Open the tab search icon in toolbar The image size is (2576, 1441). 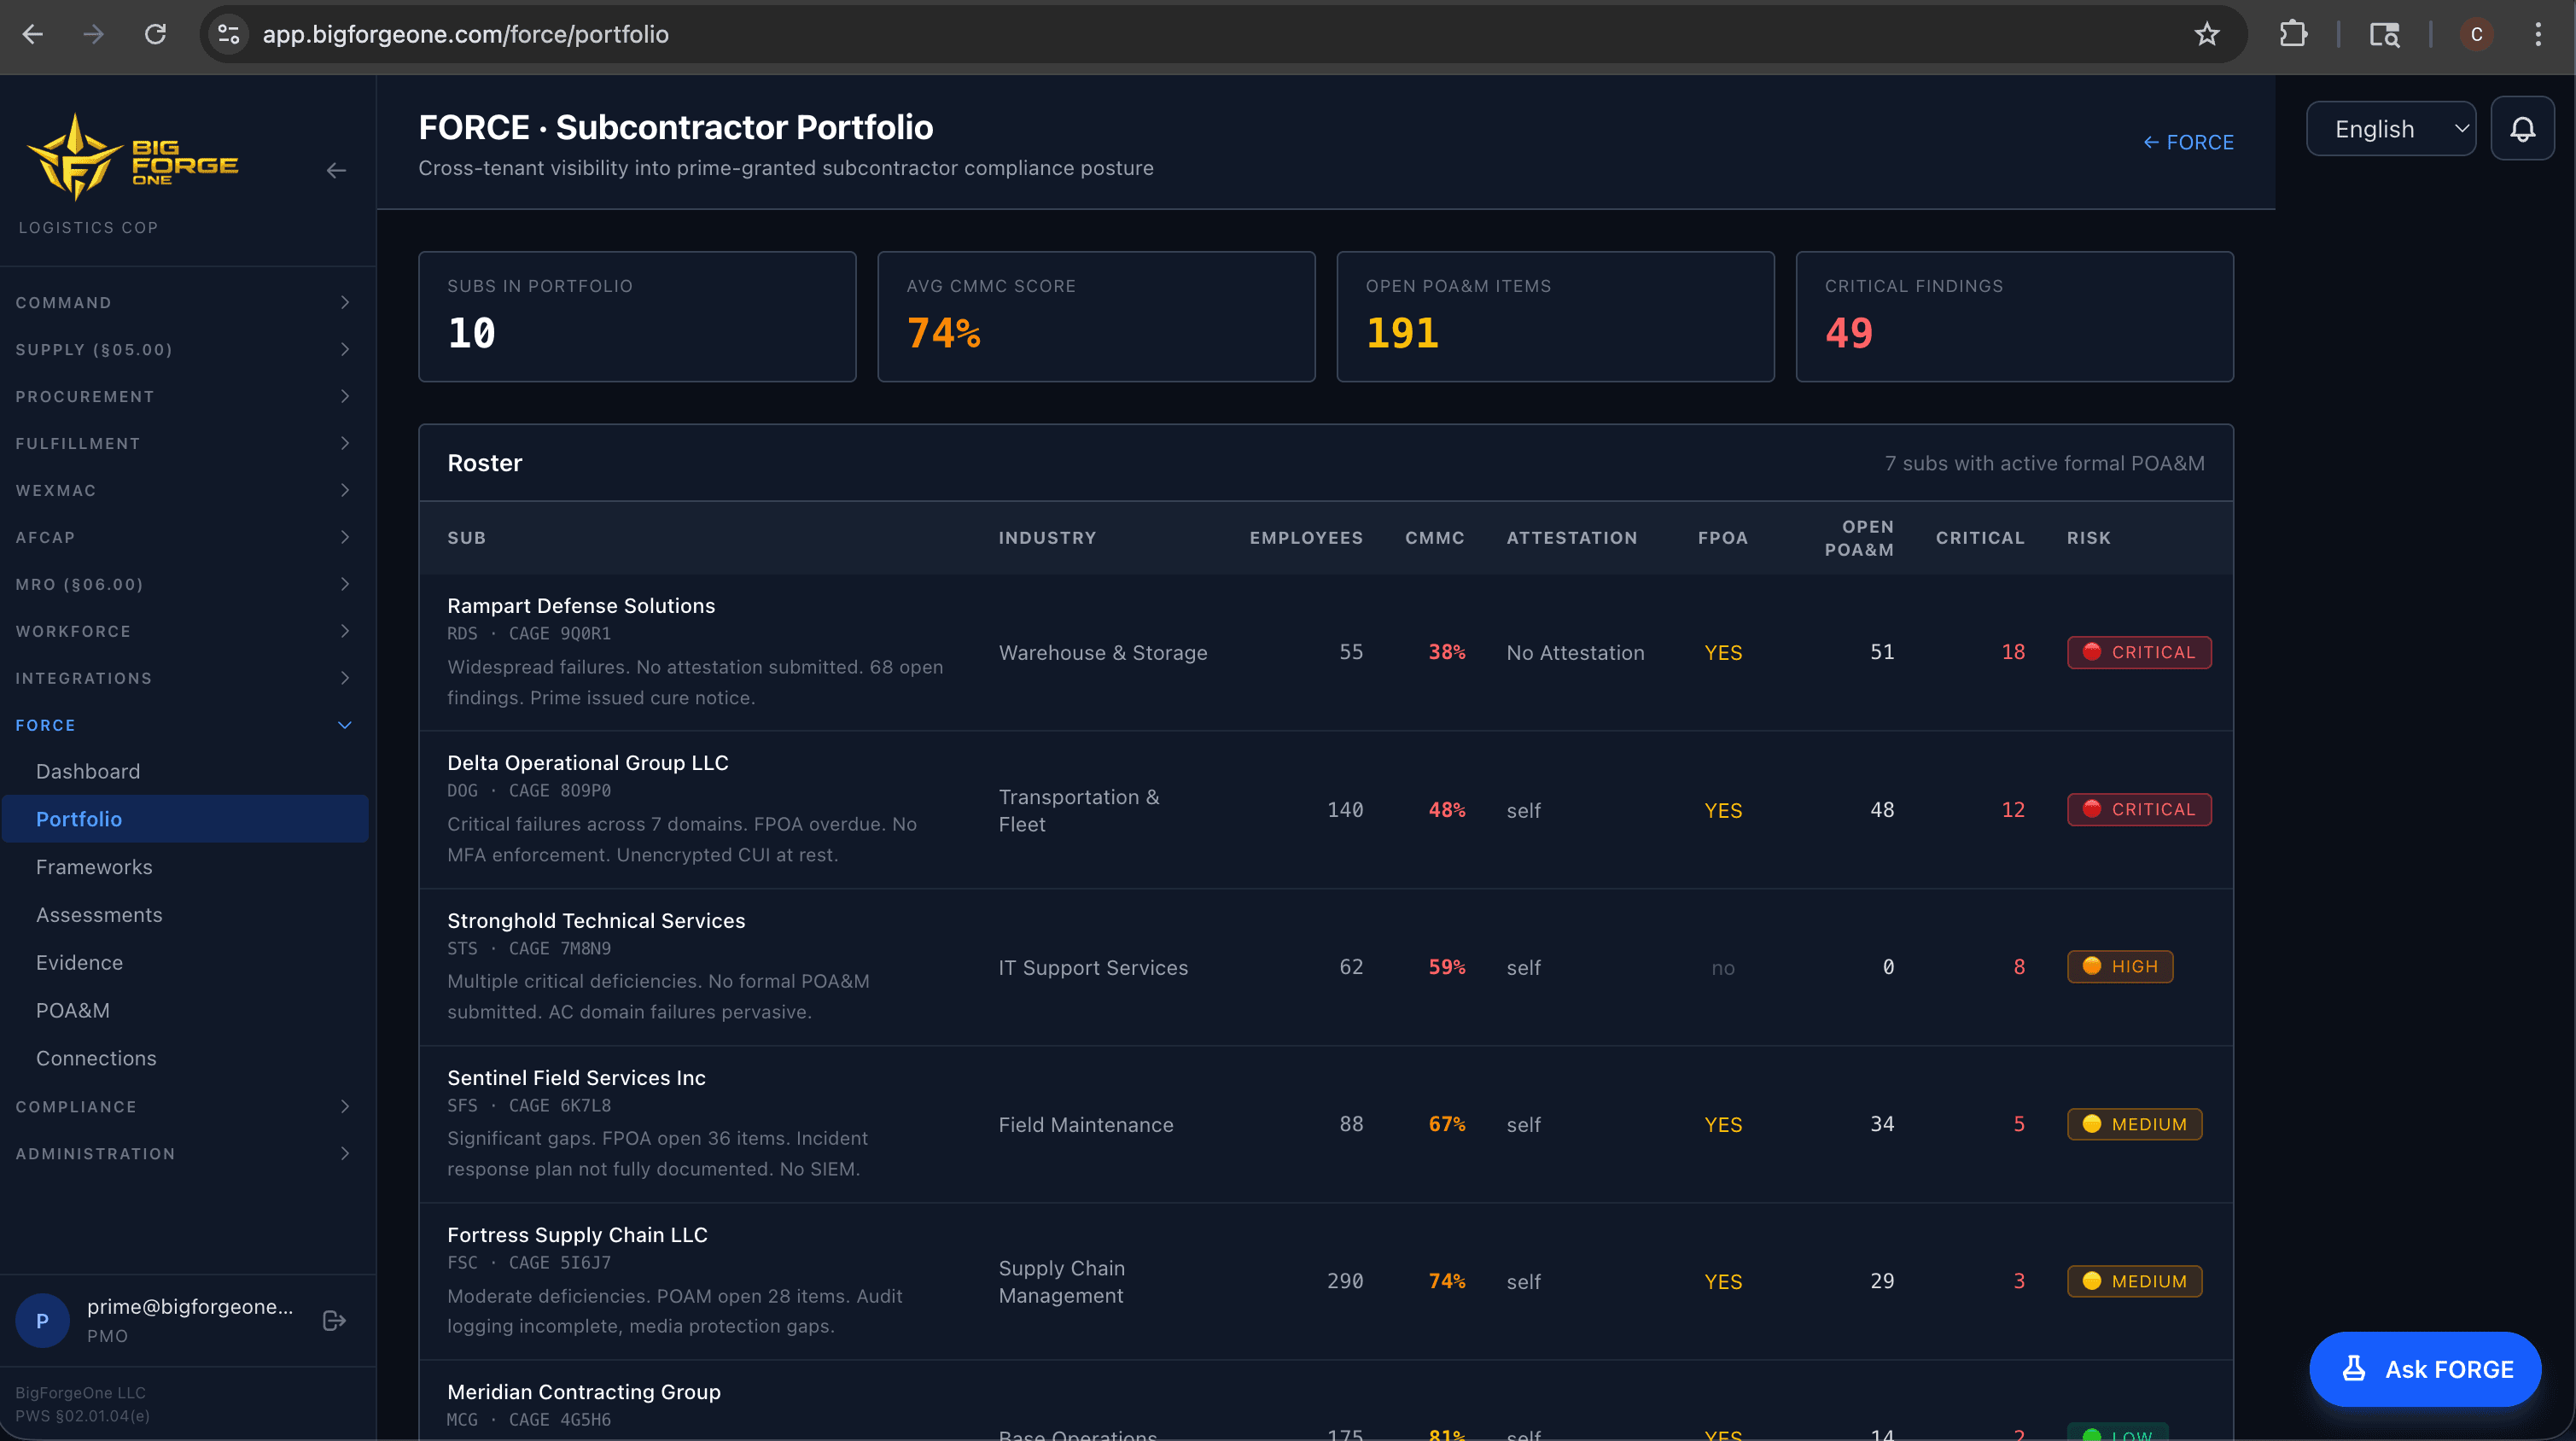(x=2384, y=34)
